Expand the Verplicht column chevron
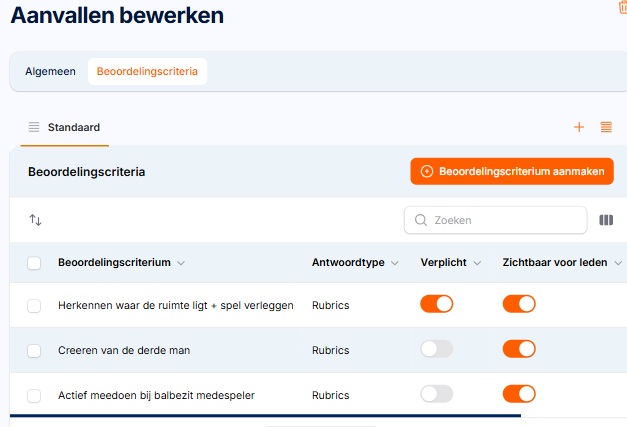627x427 pixels. [477, 263]
